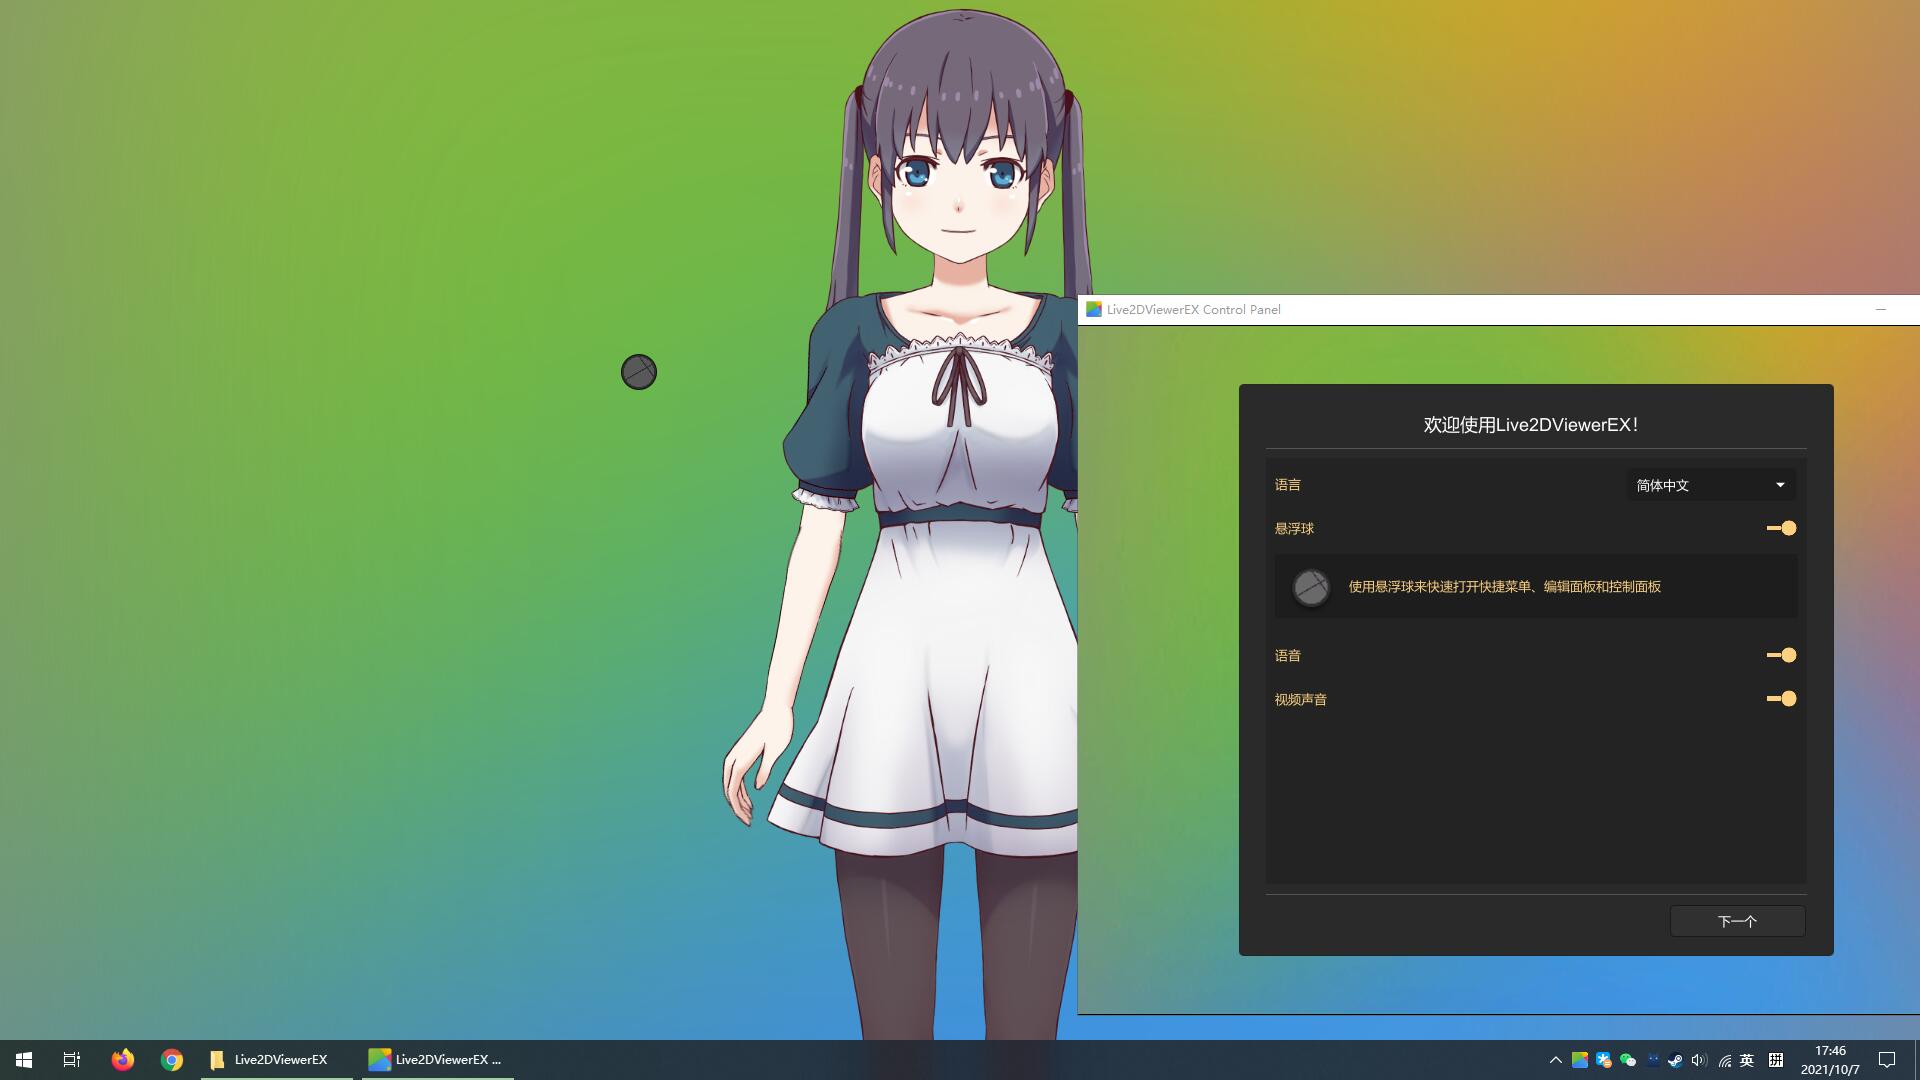Viewport: 1920px width, 1080px height.
Task: Toggle the 视频声音 video sound switch
Action: click(1781, 699)
